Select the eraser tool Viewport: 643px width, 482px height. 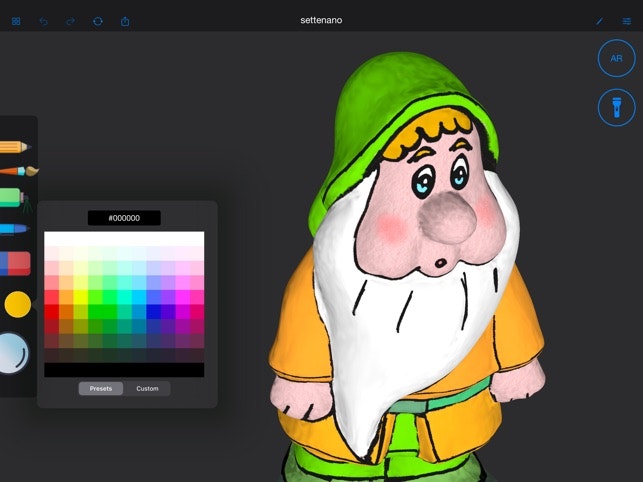point(15,263)
